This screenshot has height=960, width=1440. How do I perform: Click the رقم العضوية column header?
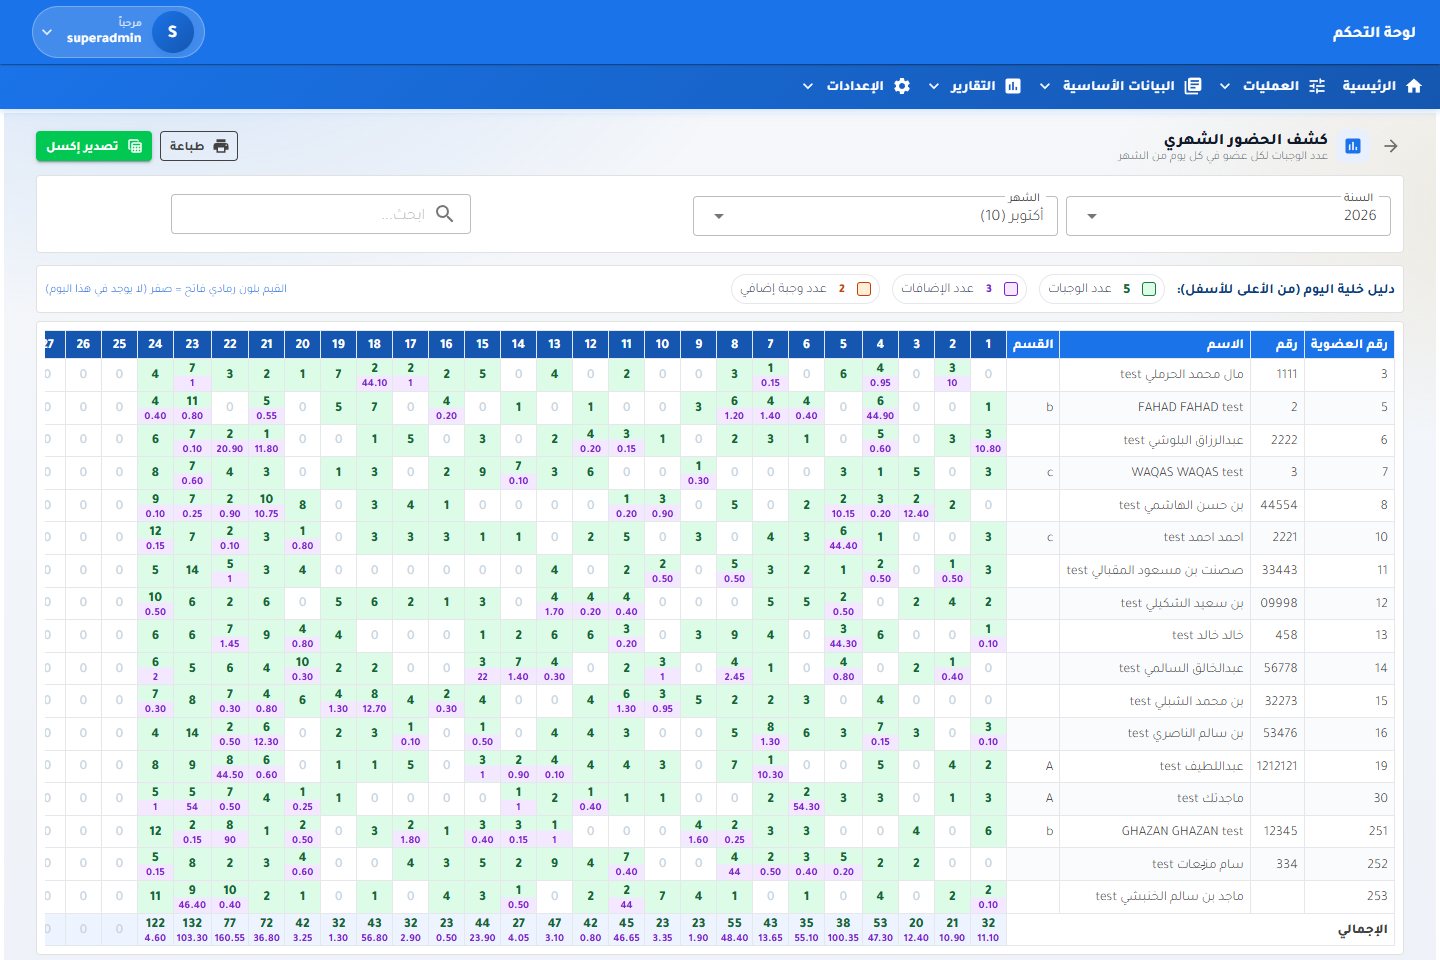click(1349, 344)
